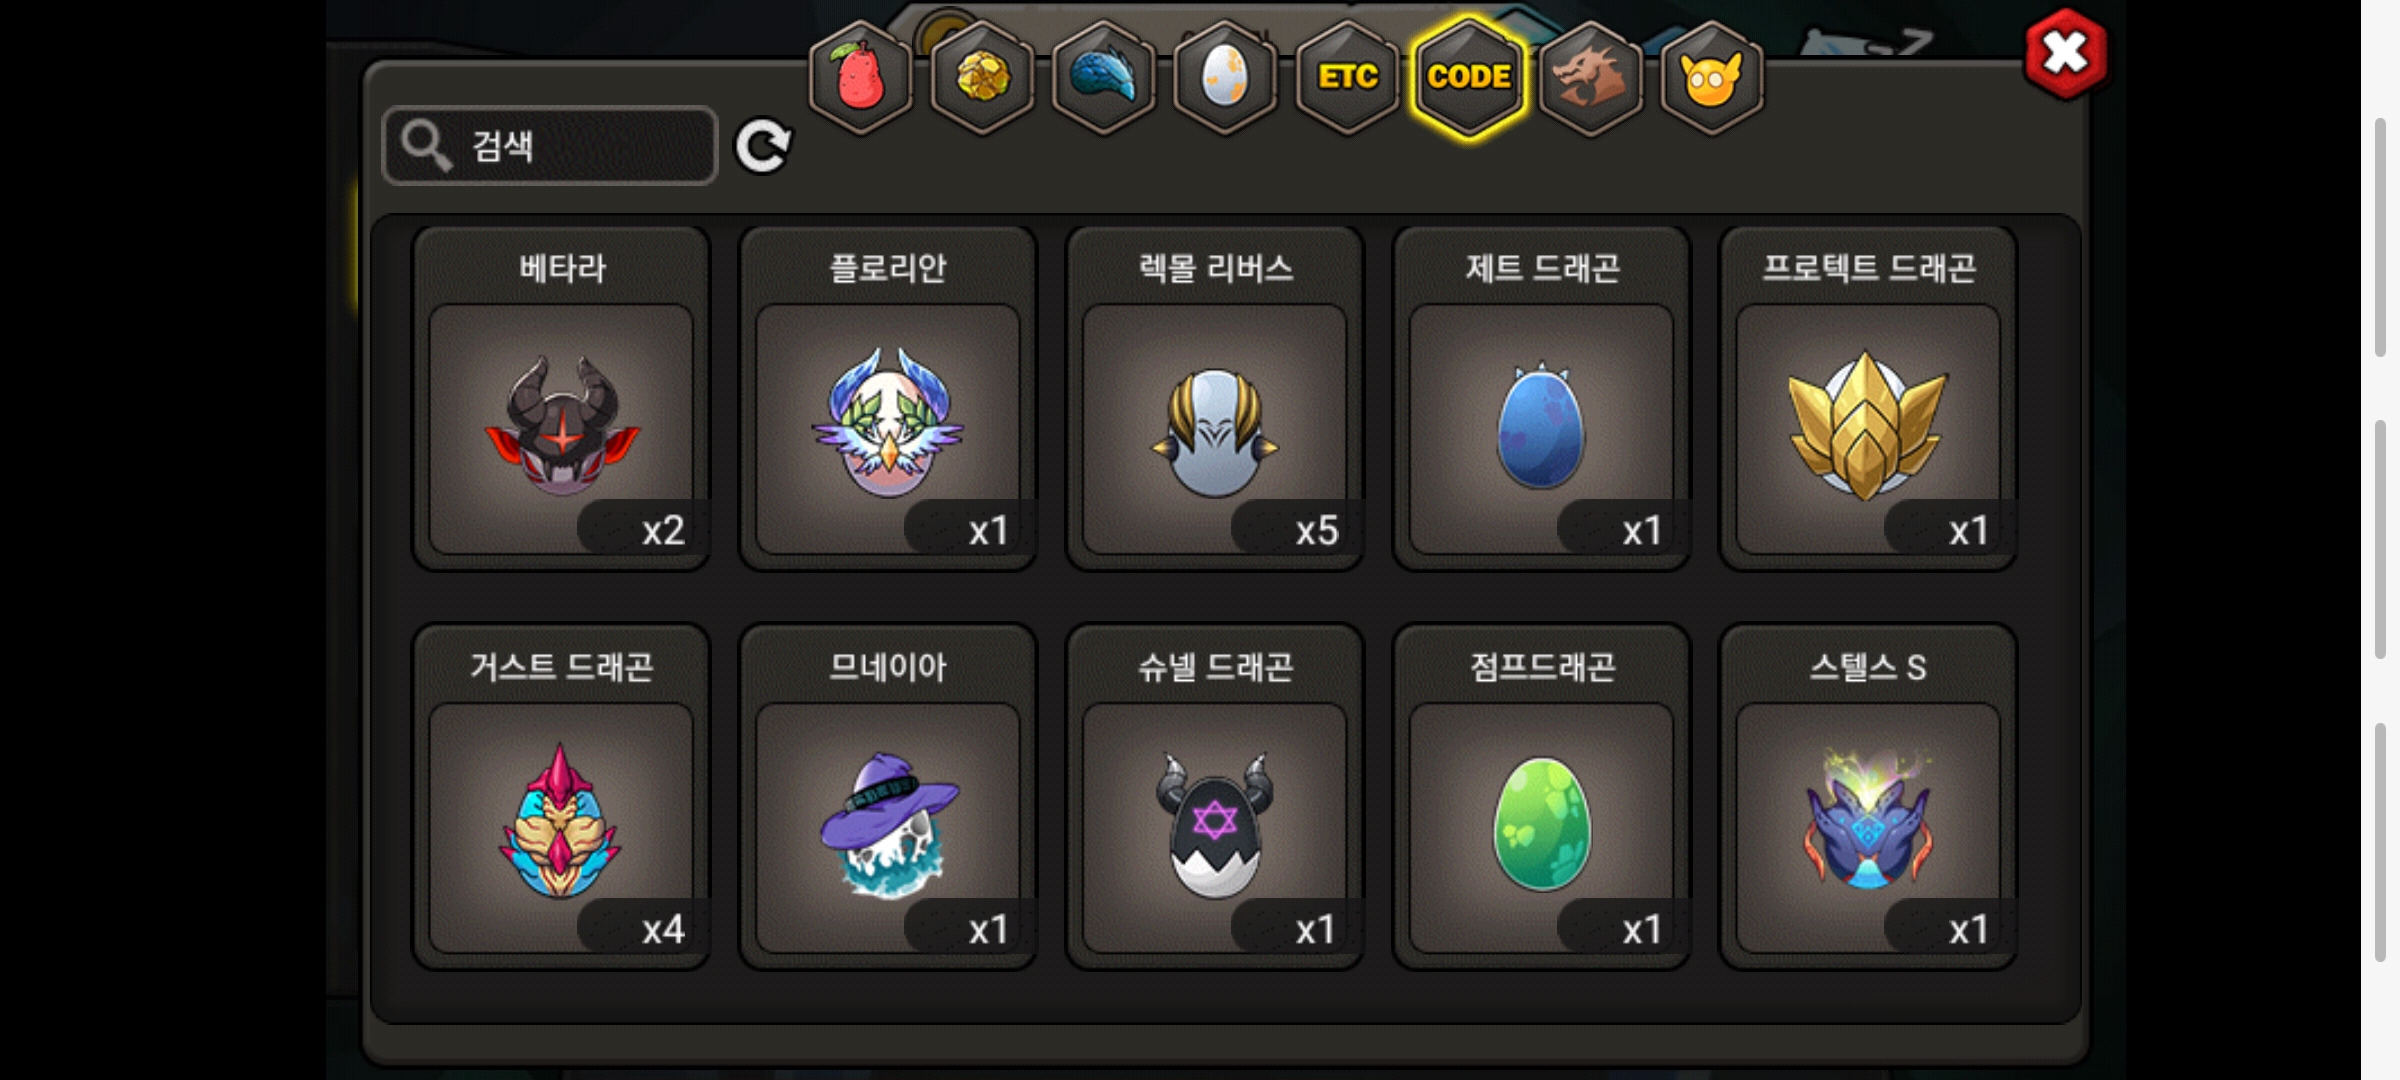The height and width of the screenshot is (1080, 2400).
Task: Select the 베타라 egg item
Action: [x=562, y=398]
